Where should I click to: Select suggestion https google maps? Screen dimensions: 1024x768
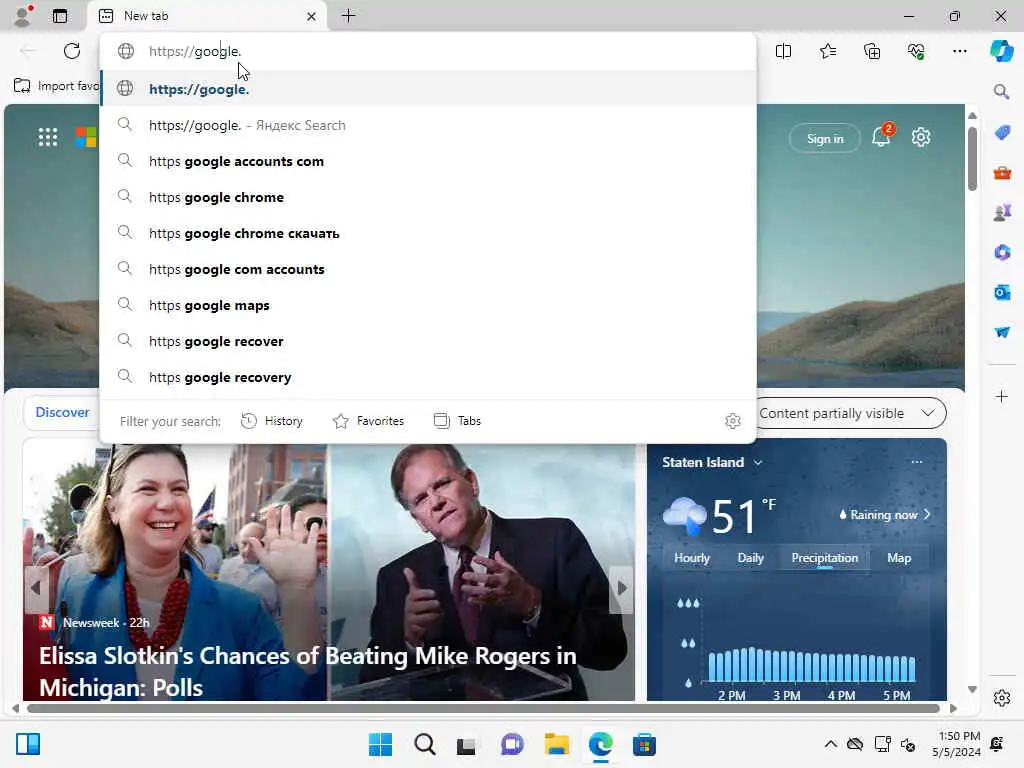click(428, 304)
